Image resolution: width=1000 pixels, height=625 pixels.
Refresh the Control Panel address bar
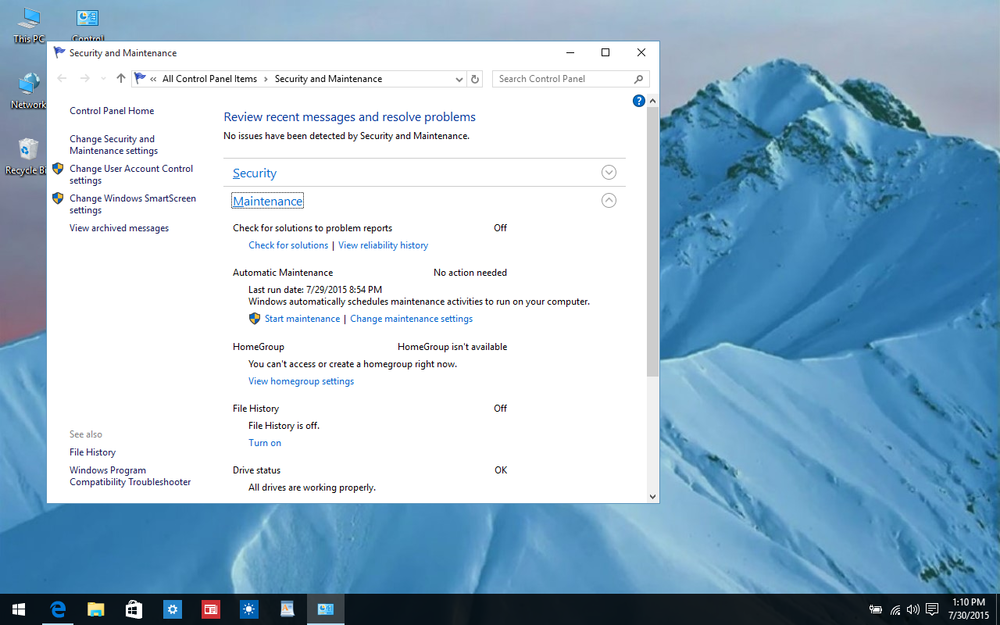(x=474, y=79)
